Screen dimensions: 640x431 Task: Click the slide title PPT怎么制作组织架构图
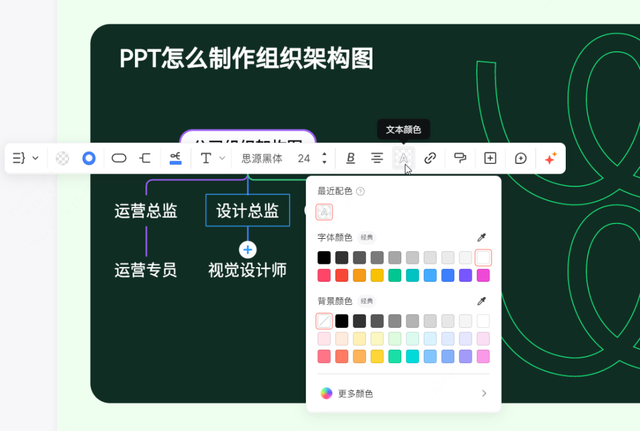point(247,58)
